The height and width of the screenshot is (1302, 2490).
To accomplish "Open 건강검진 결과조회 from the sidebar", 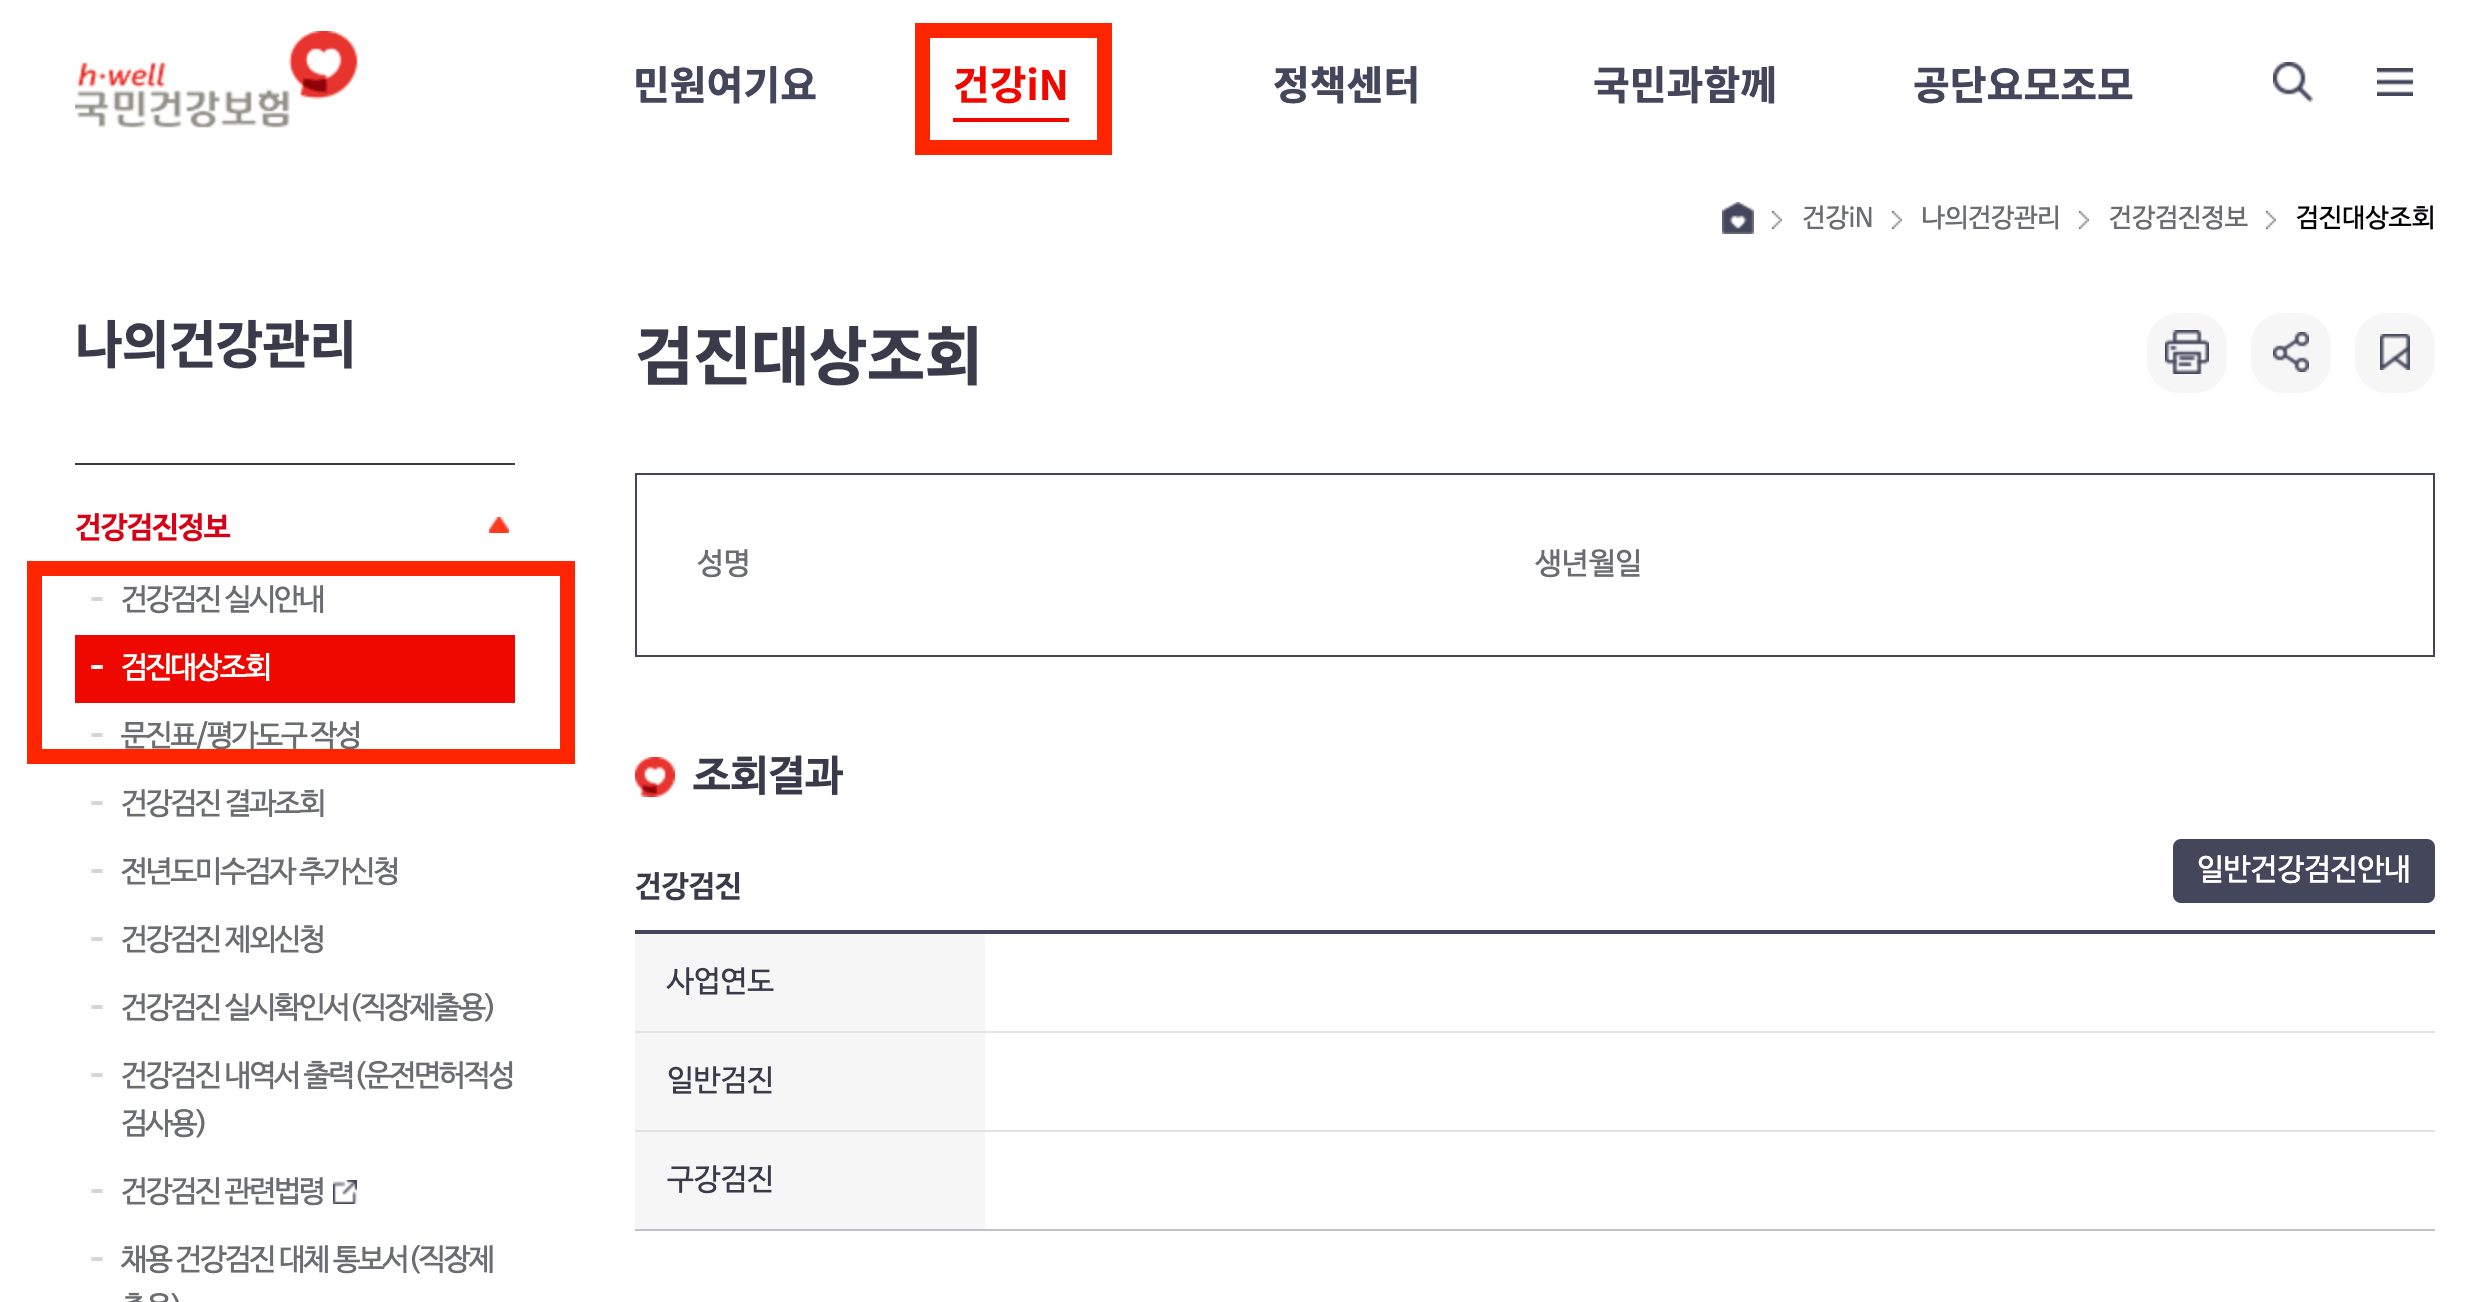I will point(222,803).
